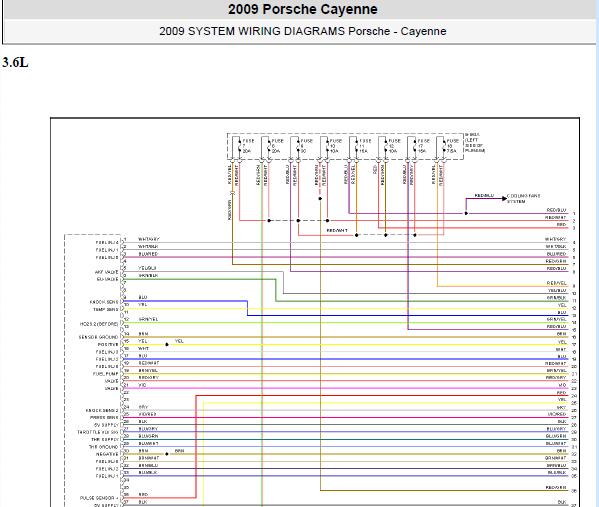The height and width of the screenshot is (507, 599).
Task: Click the Fuse 11 15A symbol
Action: 358,146
